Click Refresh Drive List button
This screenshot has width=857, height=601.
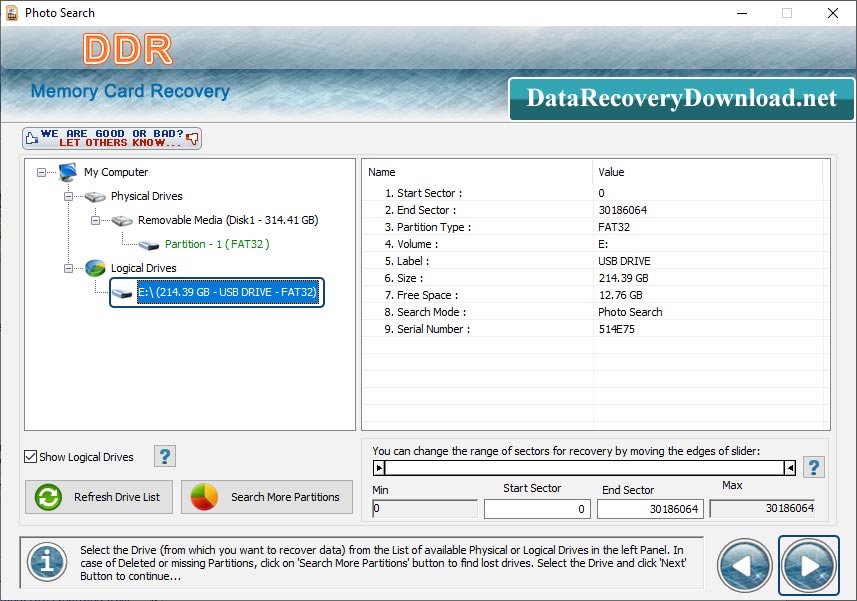pos(99,497)
